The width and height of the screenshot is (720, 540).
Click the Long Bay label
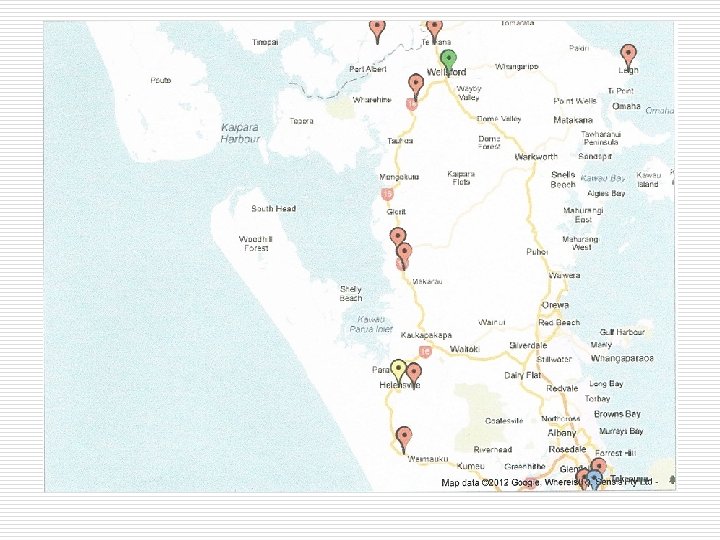606,383
